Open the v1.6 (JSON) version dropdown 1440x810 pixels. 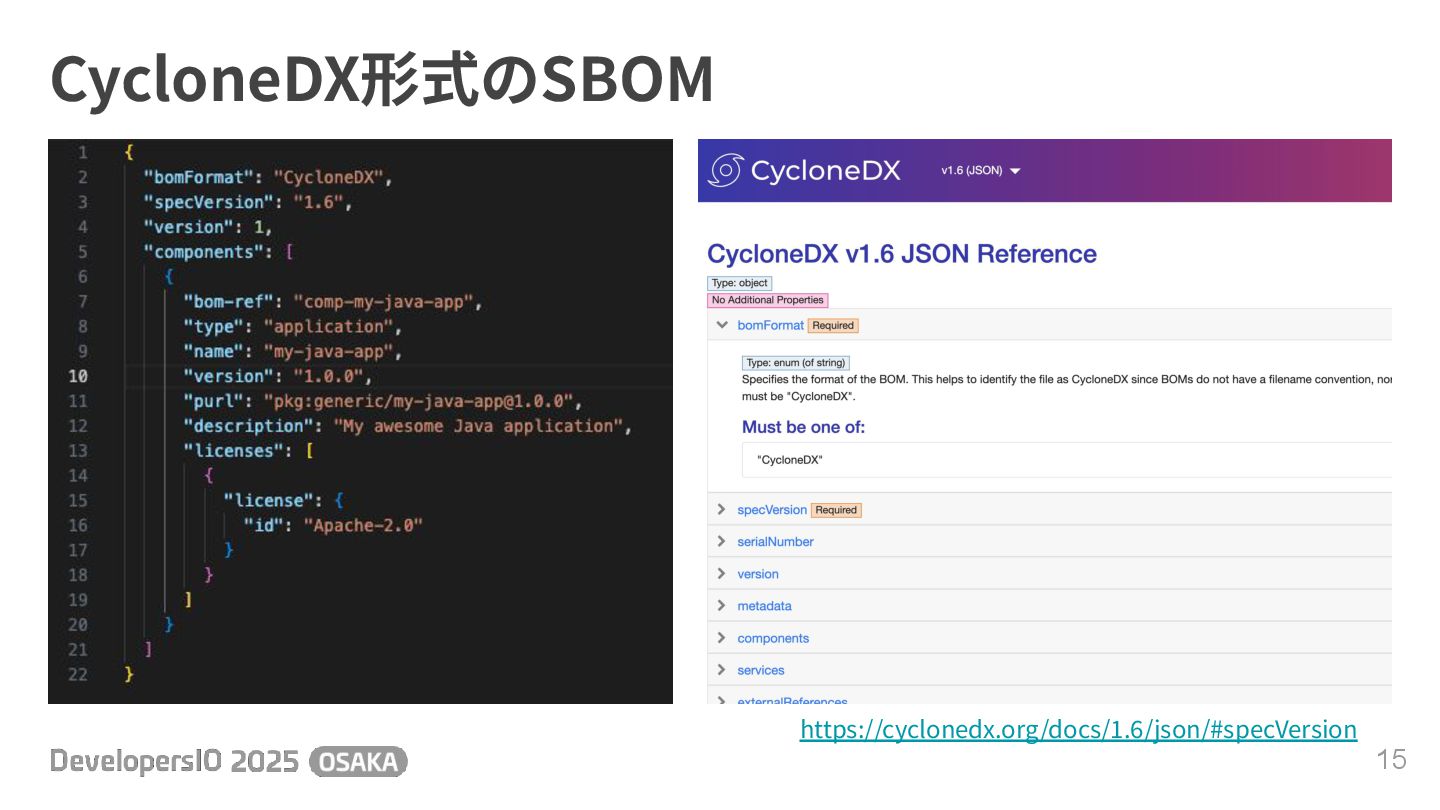(980, 171)
